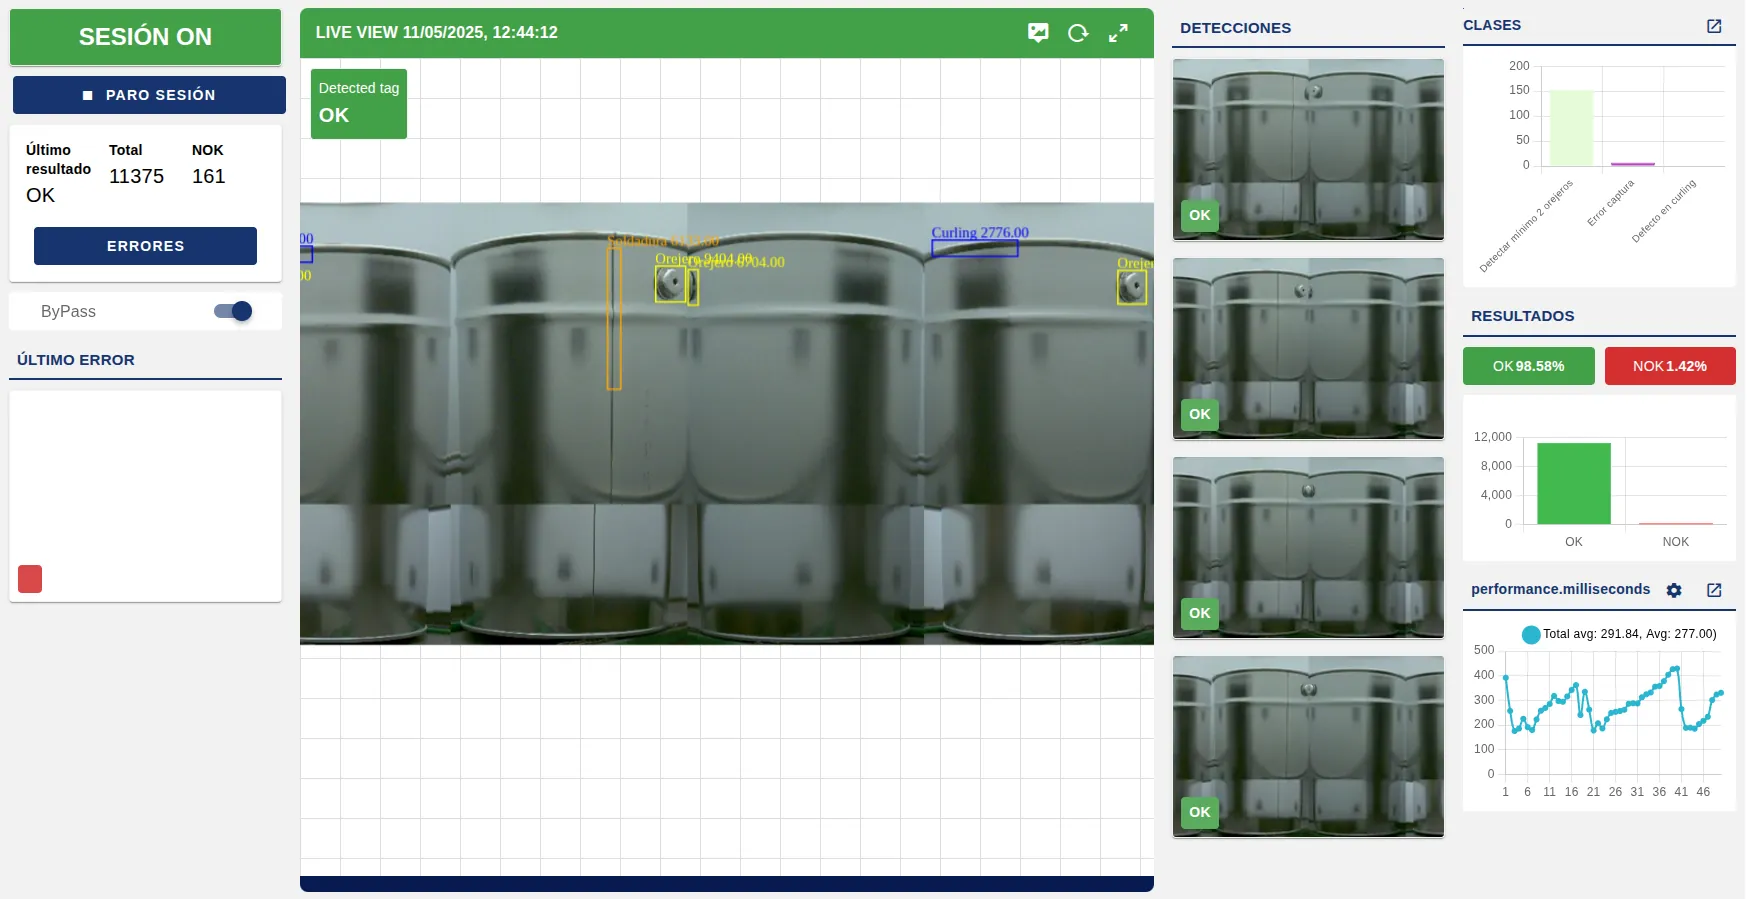This screenshot has width=1747, height=899.
Task: Click the ByPass label
Action: 68,312
